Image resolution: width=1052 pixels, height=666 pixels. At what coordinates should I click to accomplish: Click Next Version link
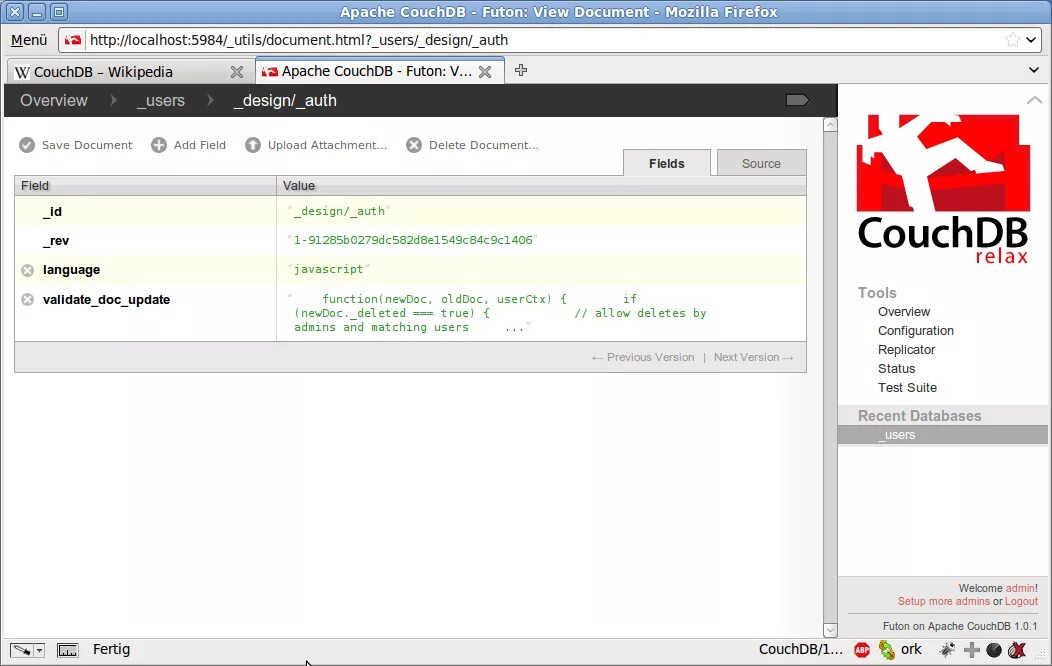753,357
